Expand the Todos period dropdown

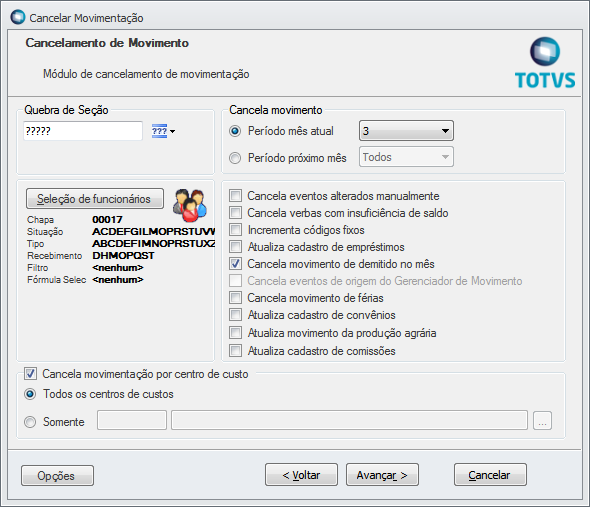(x=406, y=157)
